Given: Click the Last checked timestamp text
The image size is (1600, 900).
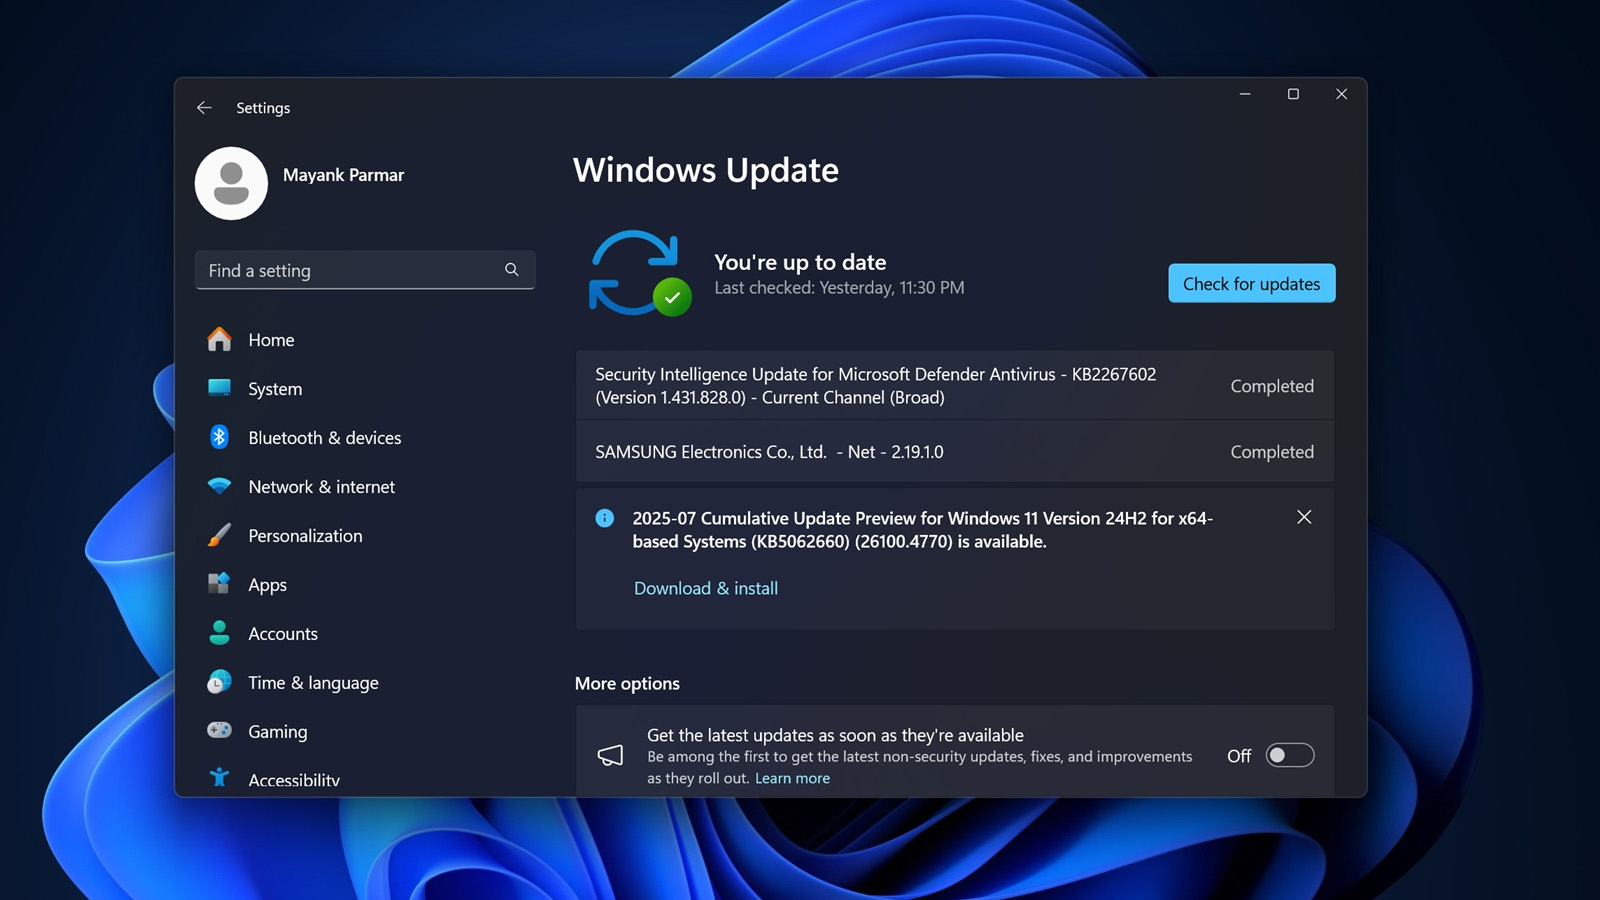Looking at the screenshot, I should click(839, 288).
